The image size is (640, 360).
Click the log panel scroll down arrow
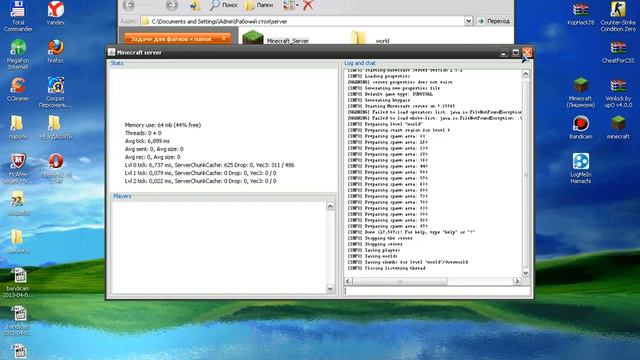(x=526, y=273)
